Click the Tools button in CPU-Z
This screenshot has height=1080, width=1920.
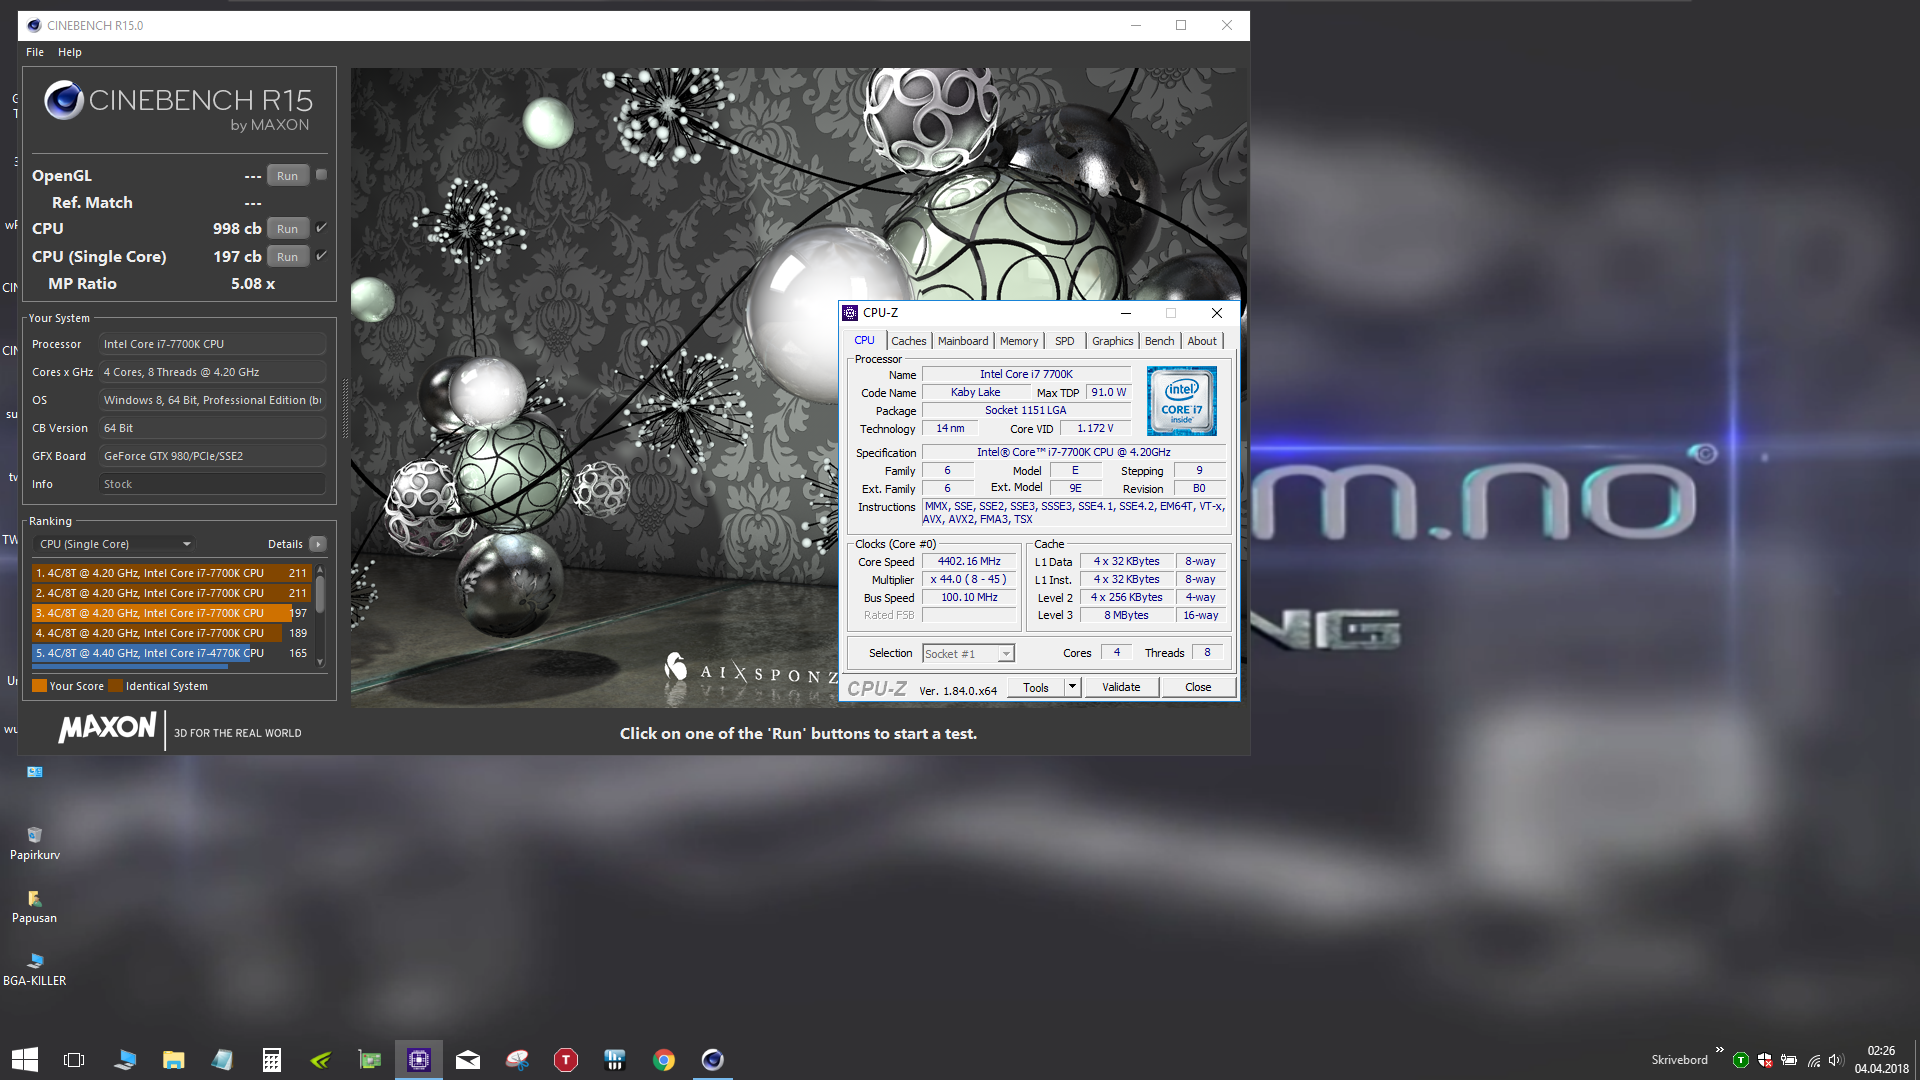coord(1036,687)
